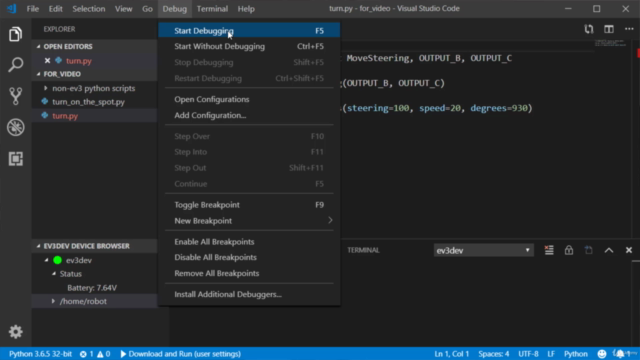Image resolution: width=640 pixels, height=360 pixels.
Task: Collapse the ev3dev device node
Action: click(x=46, y=260)
